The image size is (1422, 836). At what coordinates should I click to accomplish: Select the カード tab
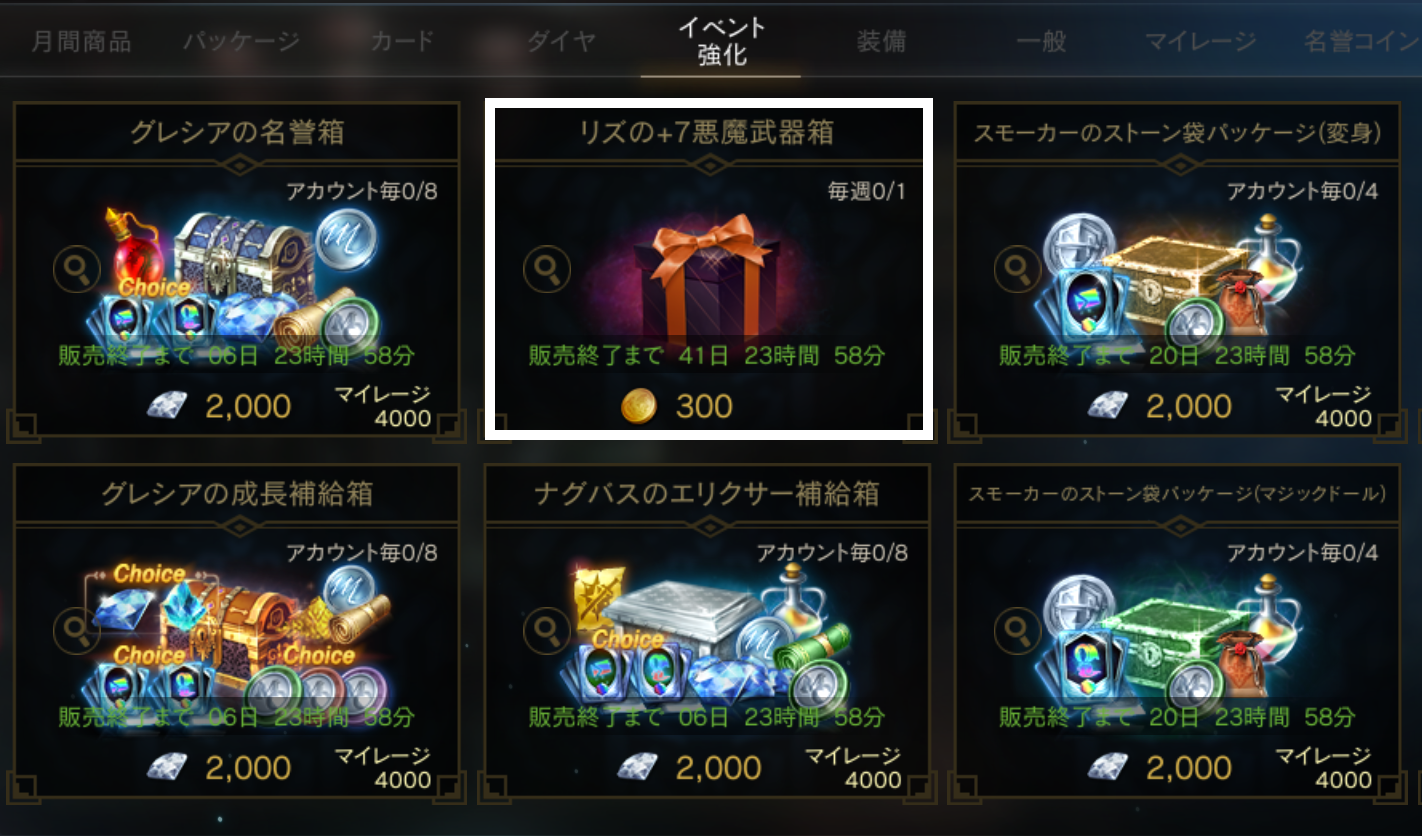402,42
